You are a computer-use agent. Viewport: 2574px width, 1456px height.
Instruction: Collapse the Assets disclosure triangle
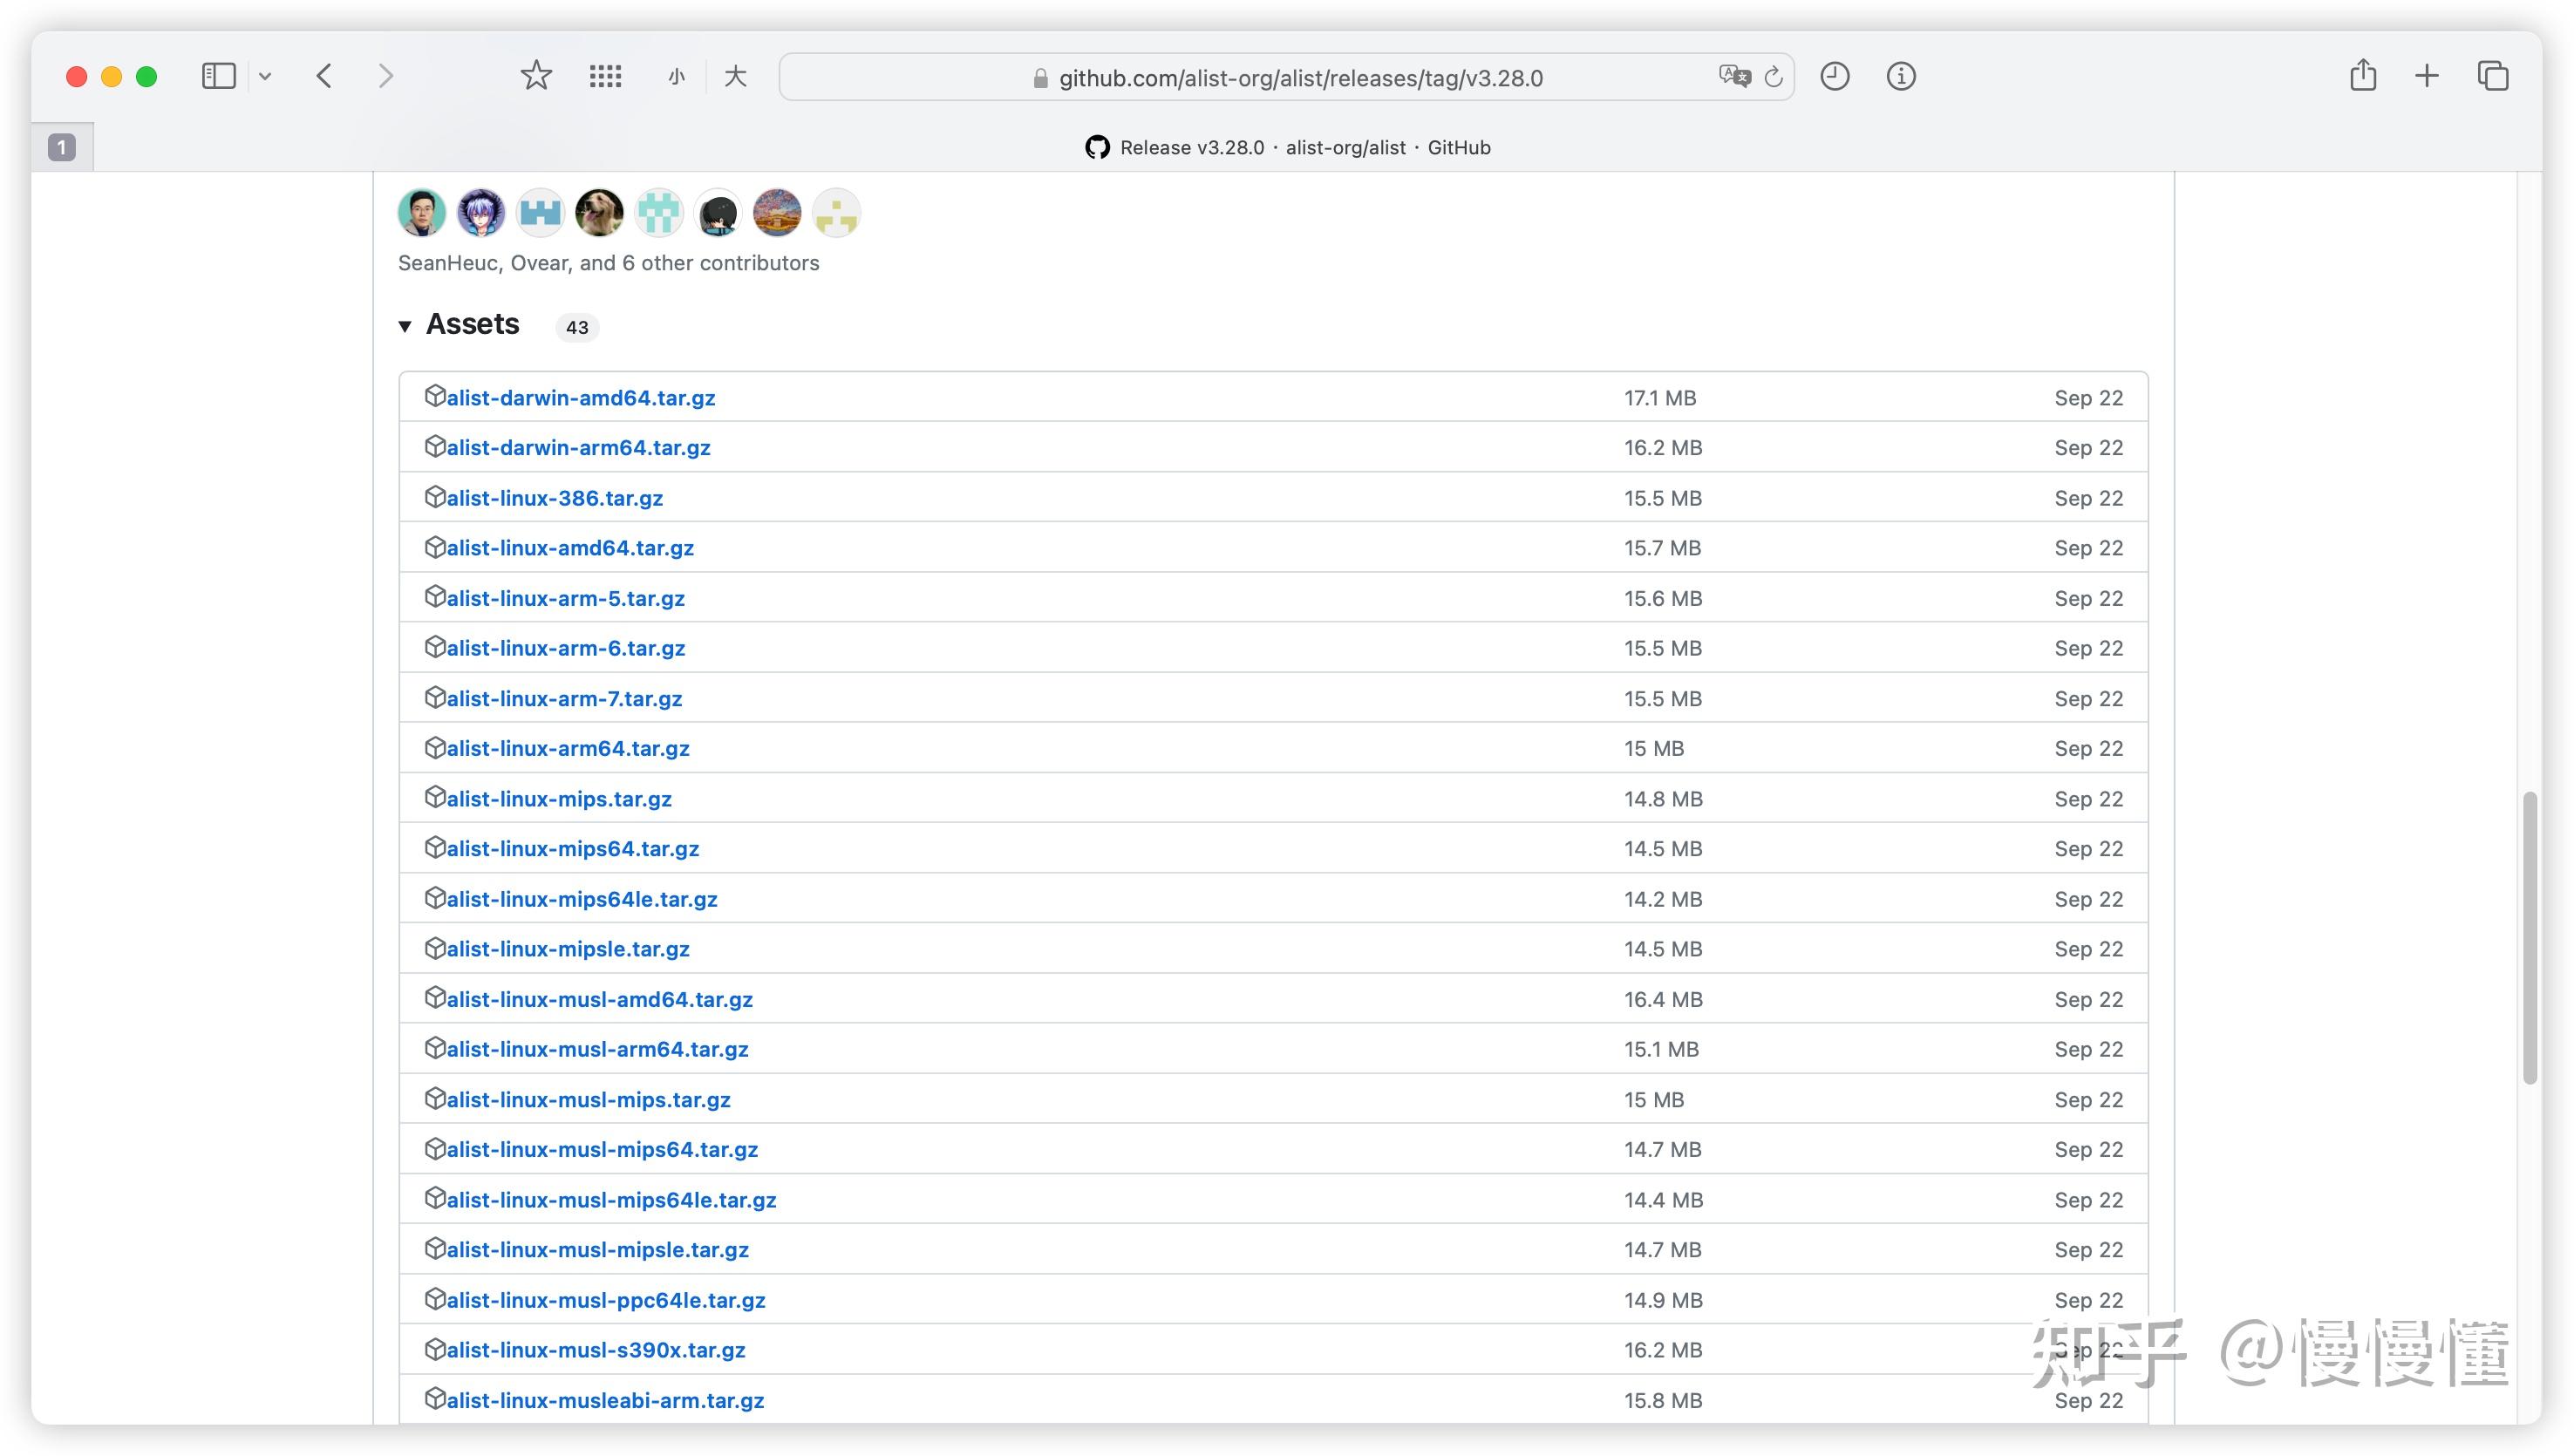pos(405,326)
